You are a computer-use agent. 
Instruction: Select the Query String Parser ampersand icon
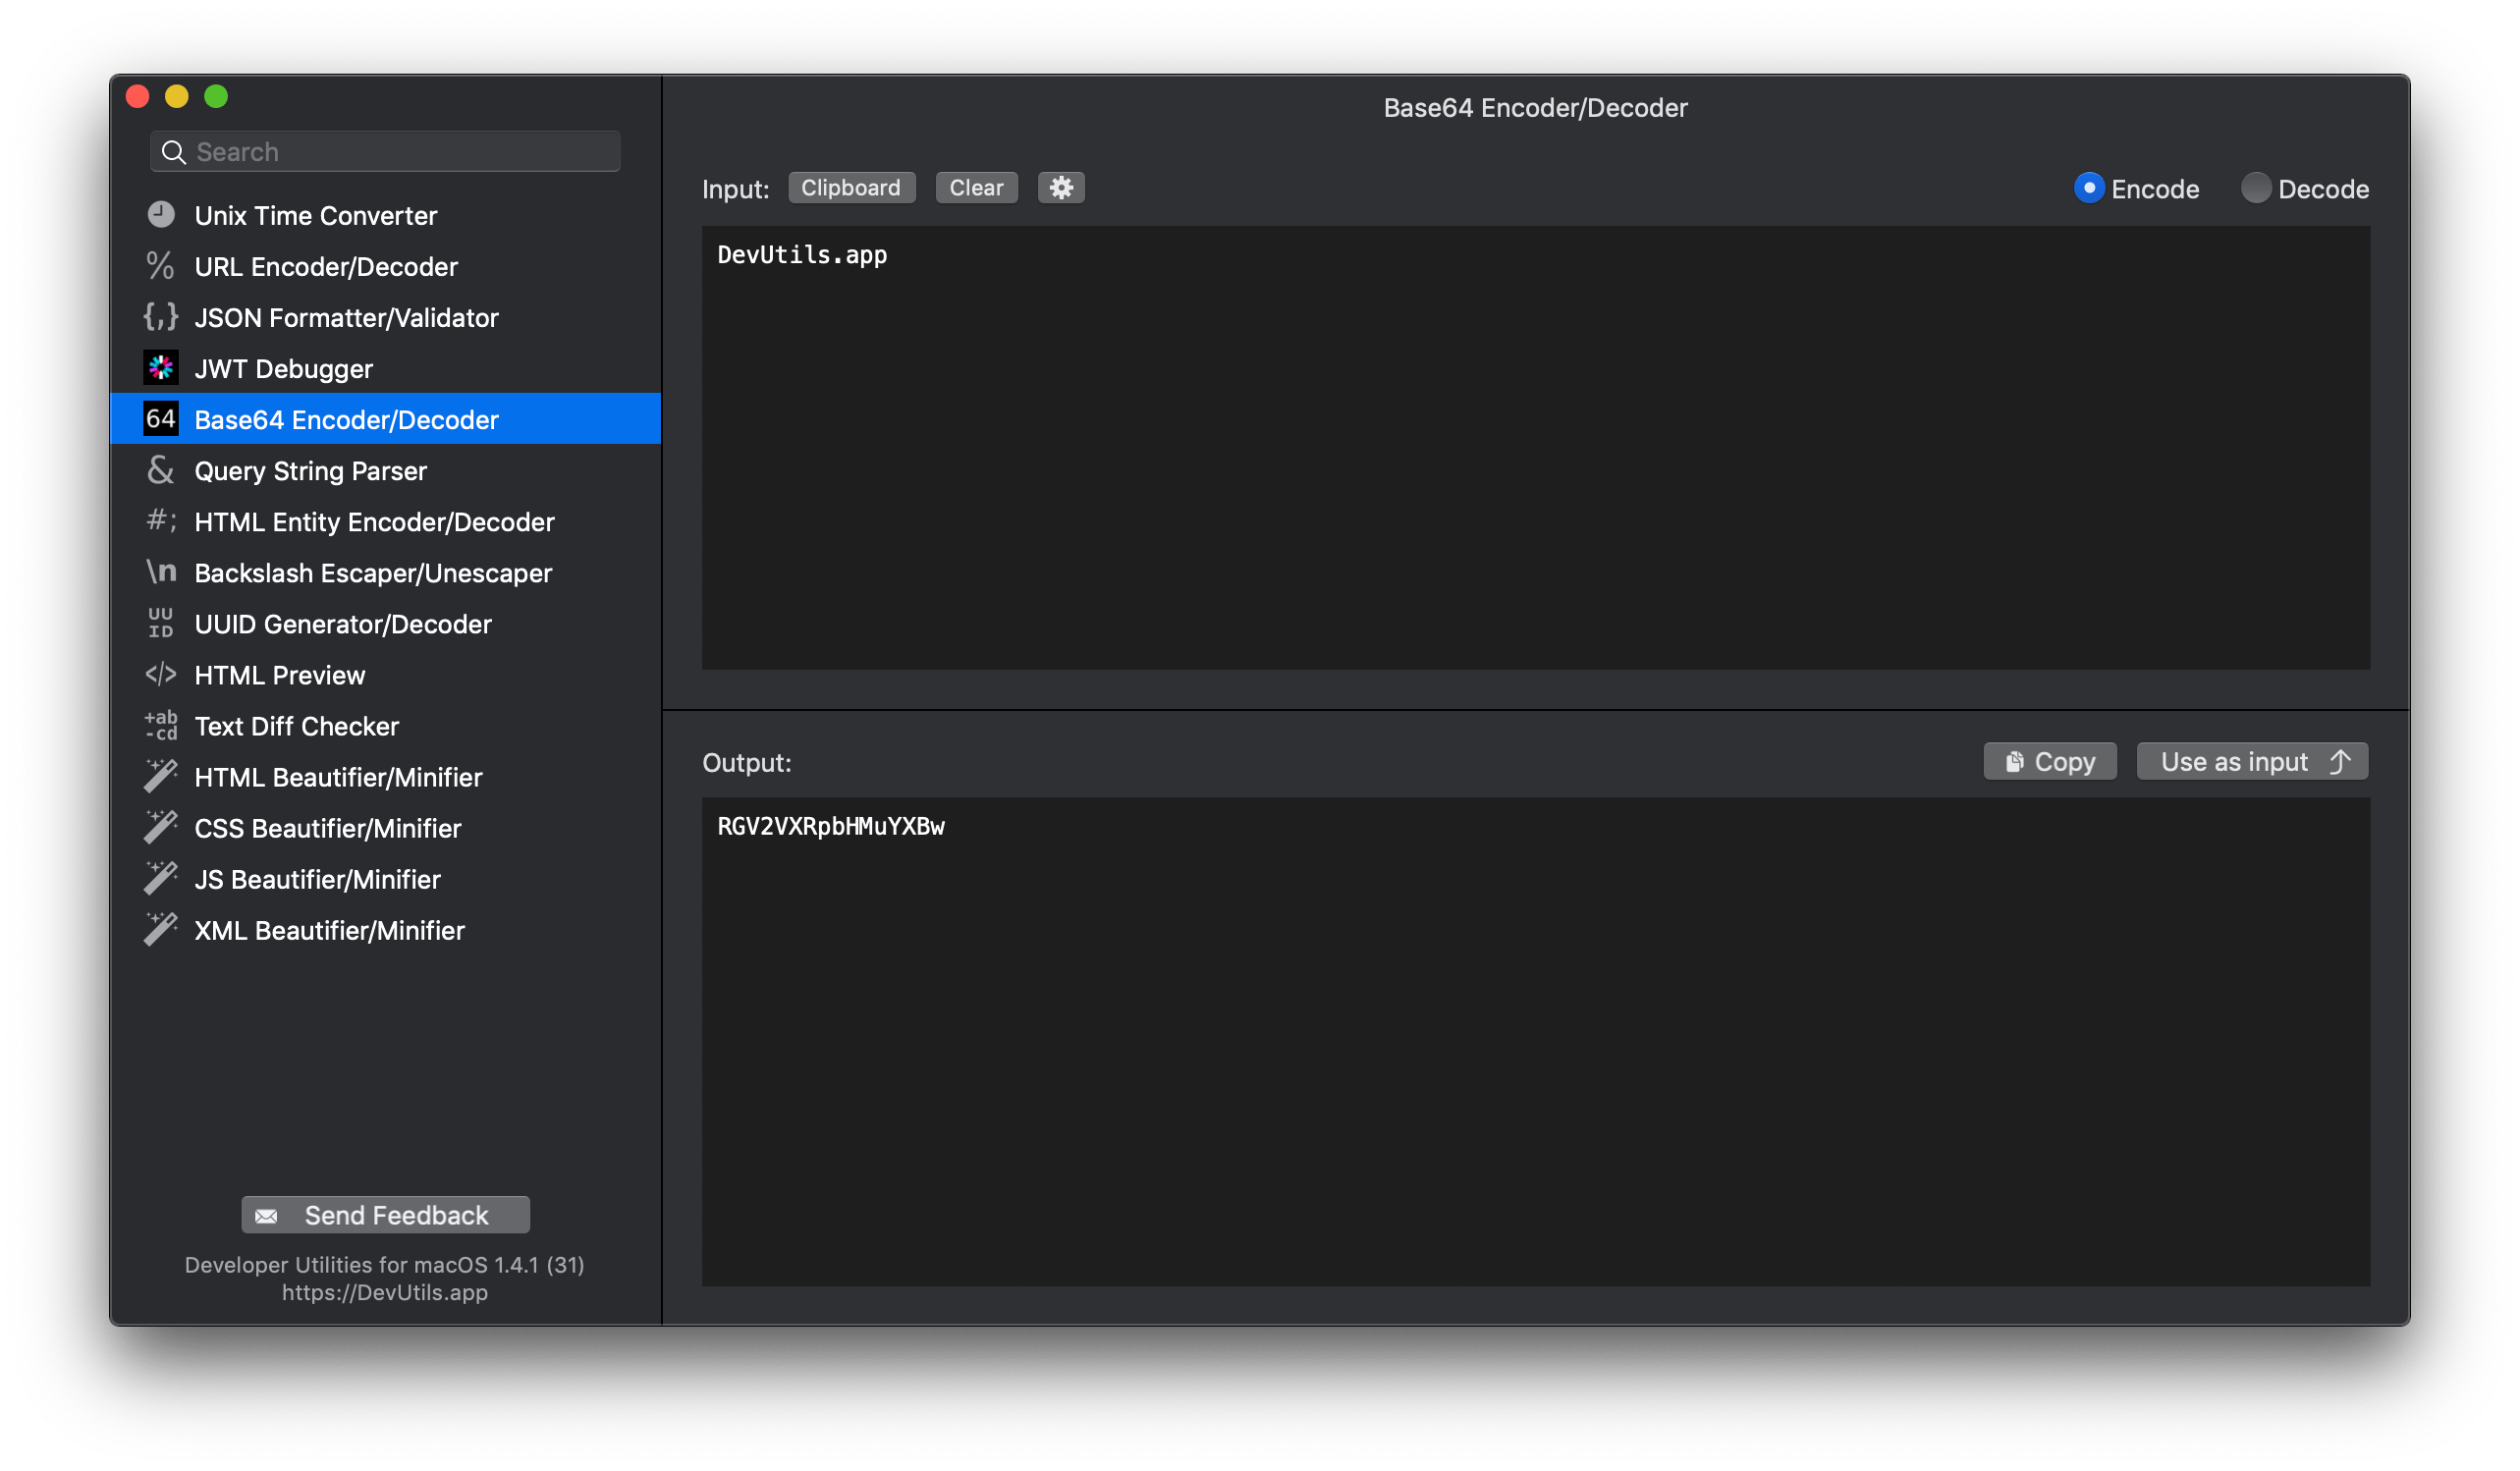(x=161, y=470)
